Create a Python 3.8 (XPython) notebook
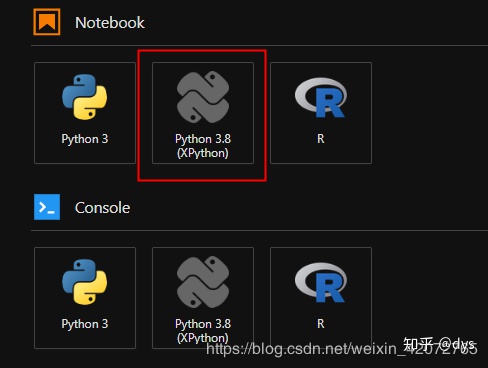Image resolution: width=488 pixels, height=368 pixels. pyautogui.click(x=203, y=113)
